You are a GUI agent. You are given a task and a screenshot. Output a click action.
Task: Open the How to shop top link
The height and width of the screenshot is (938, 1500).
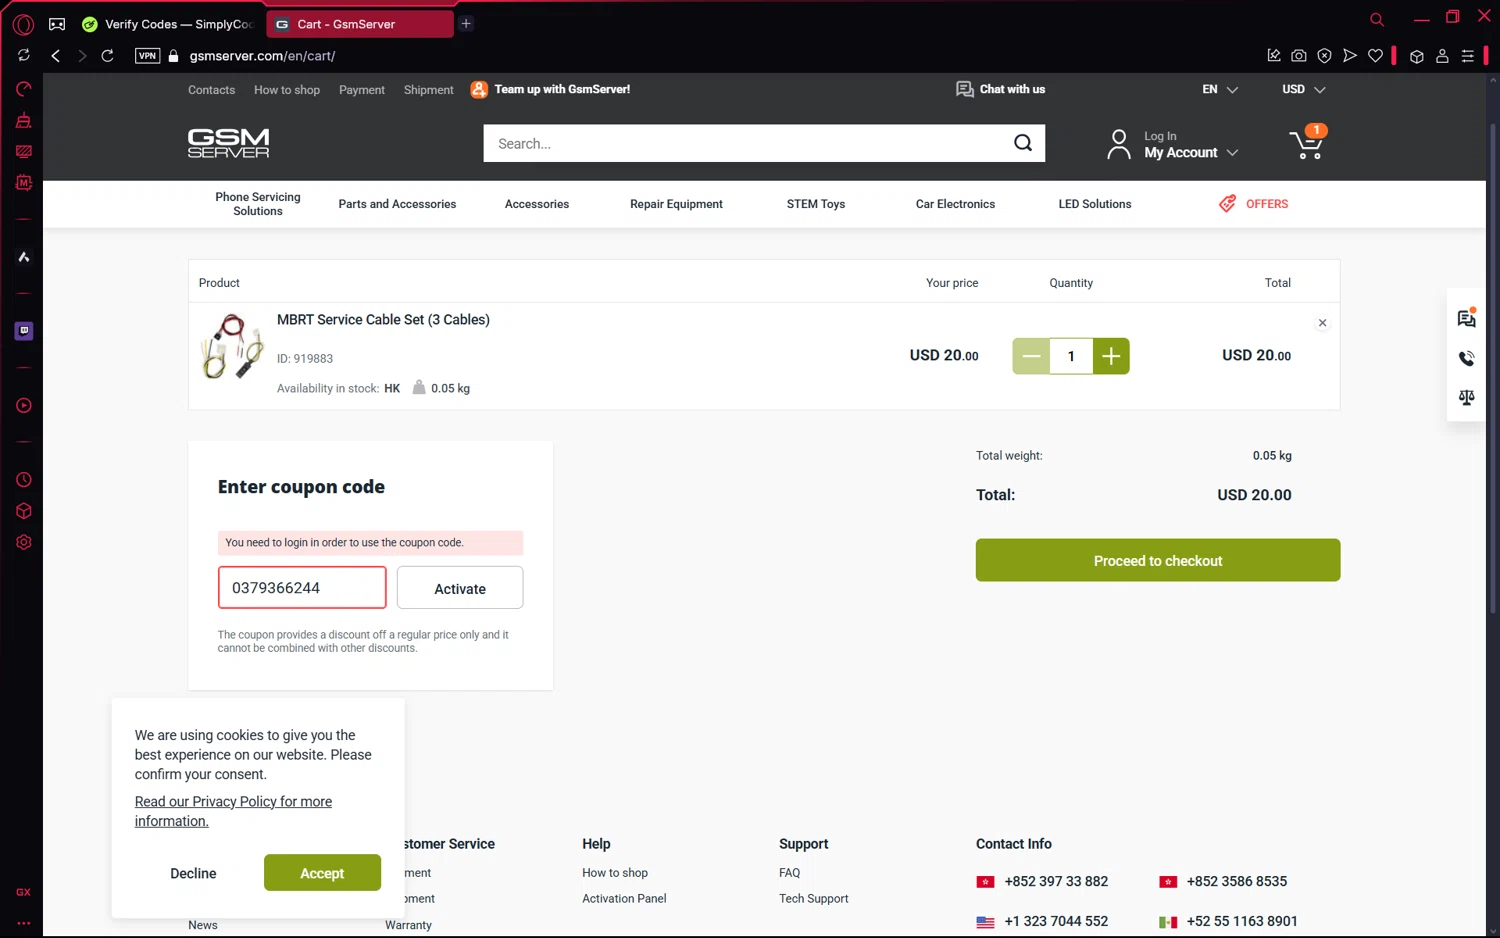pos(287,90)
